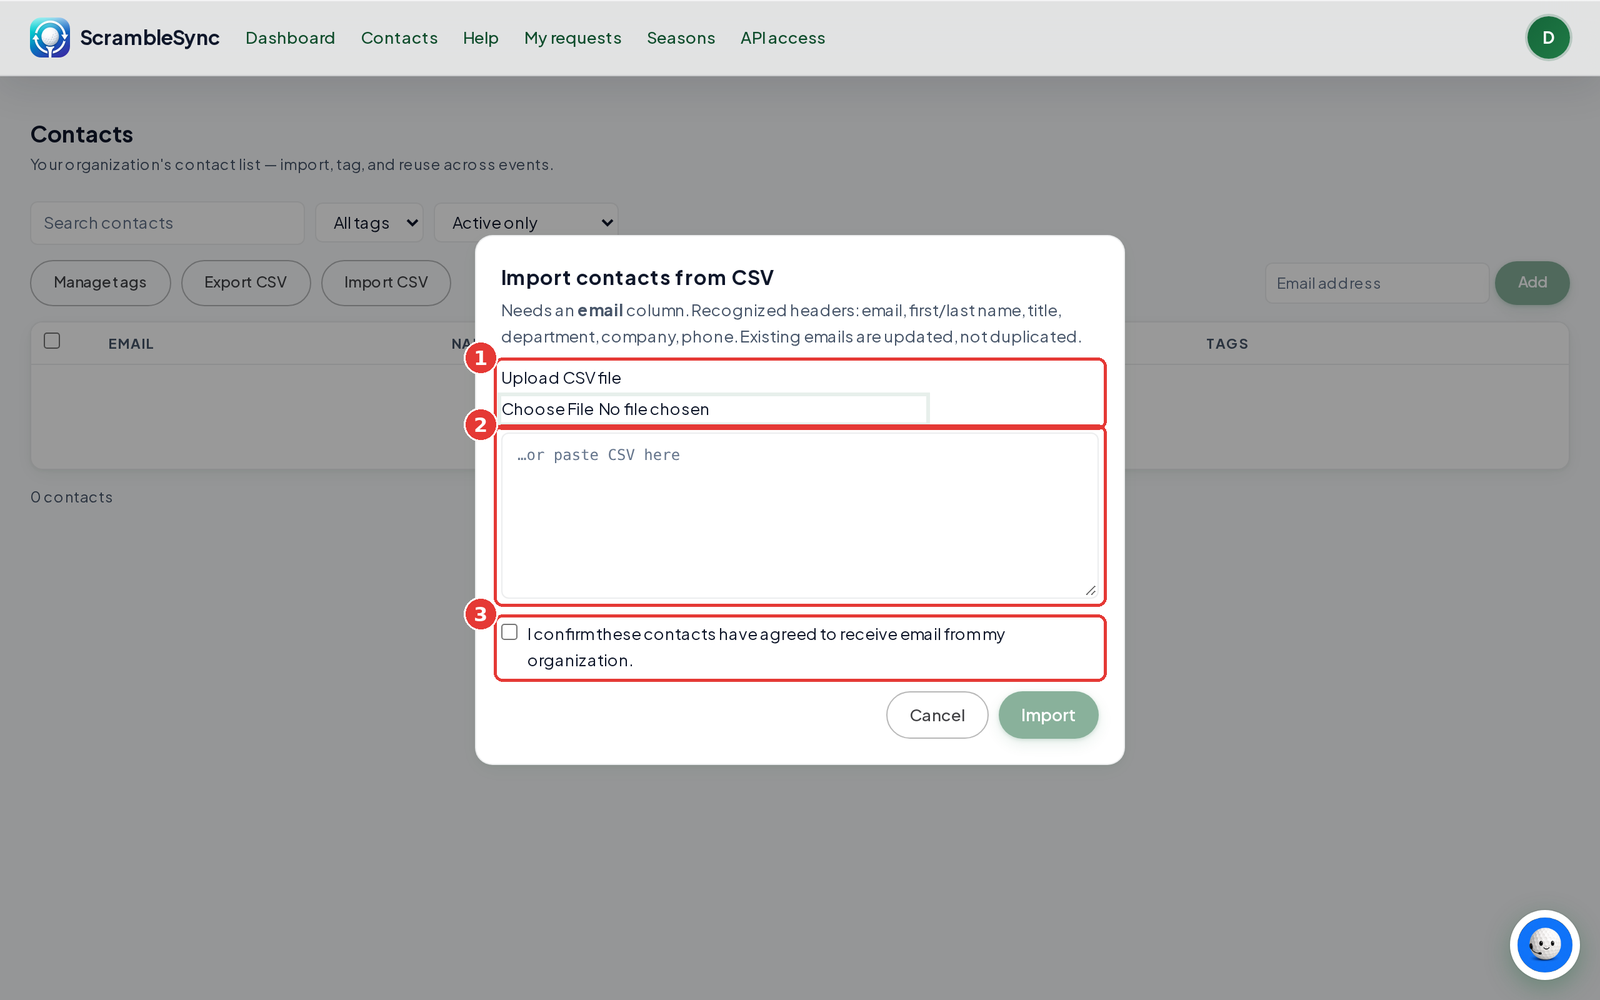Image resolution: width=1600 pixels, height=1000 pixels.
Task: Click the ScrambleSync logo icon
Action: [50, 38]
